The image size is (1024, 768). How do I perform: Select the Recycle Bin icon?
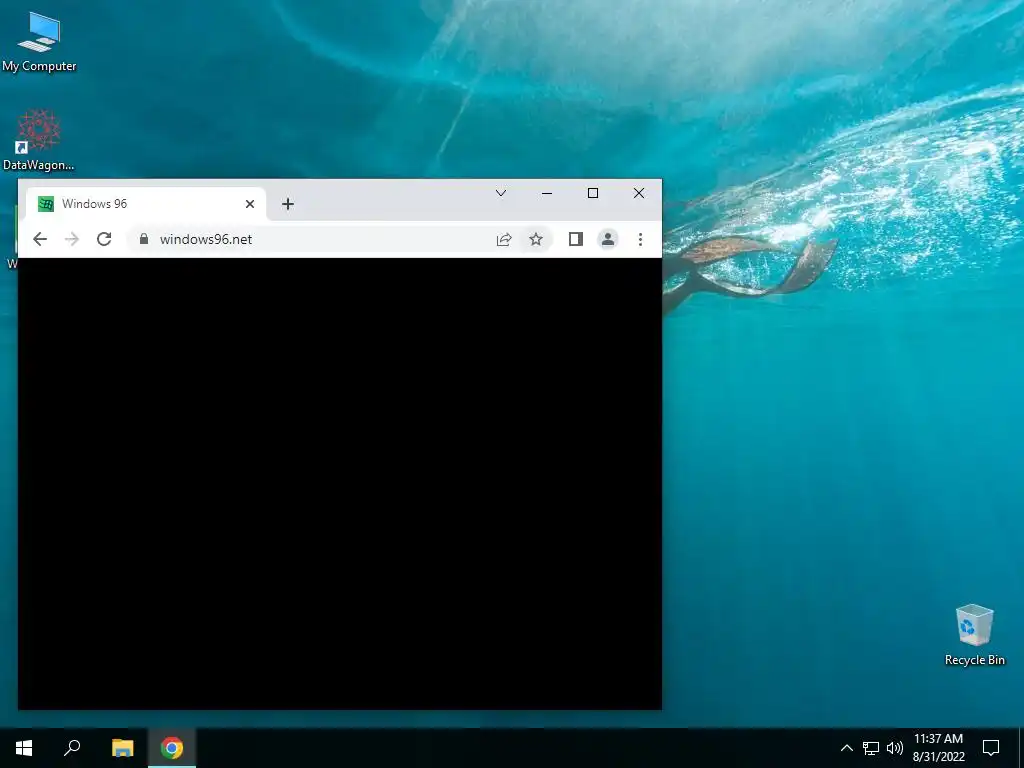(x=974, y=635)
